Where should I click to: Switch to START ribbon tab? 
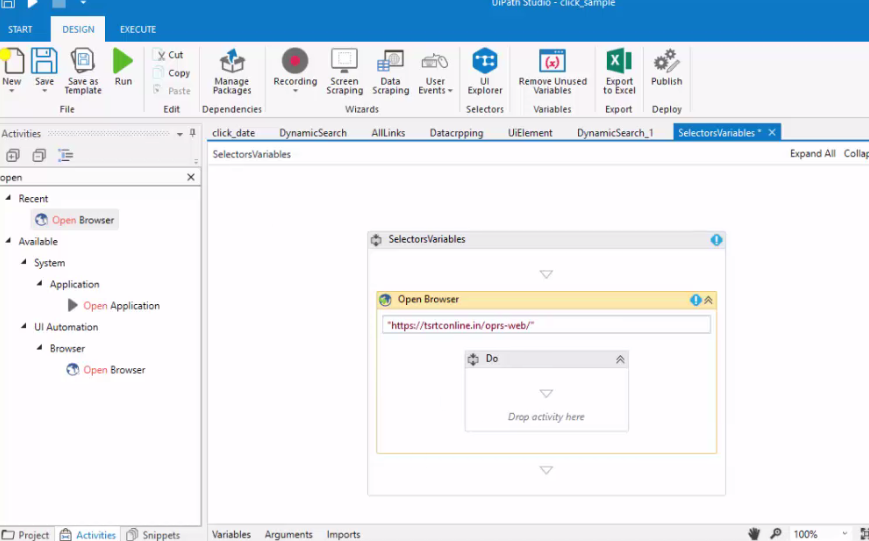tap(20, 29)
